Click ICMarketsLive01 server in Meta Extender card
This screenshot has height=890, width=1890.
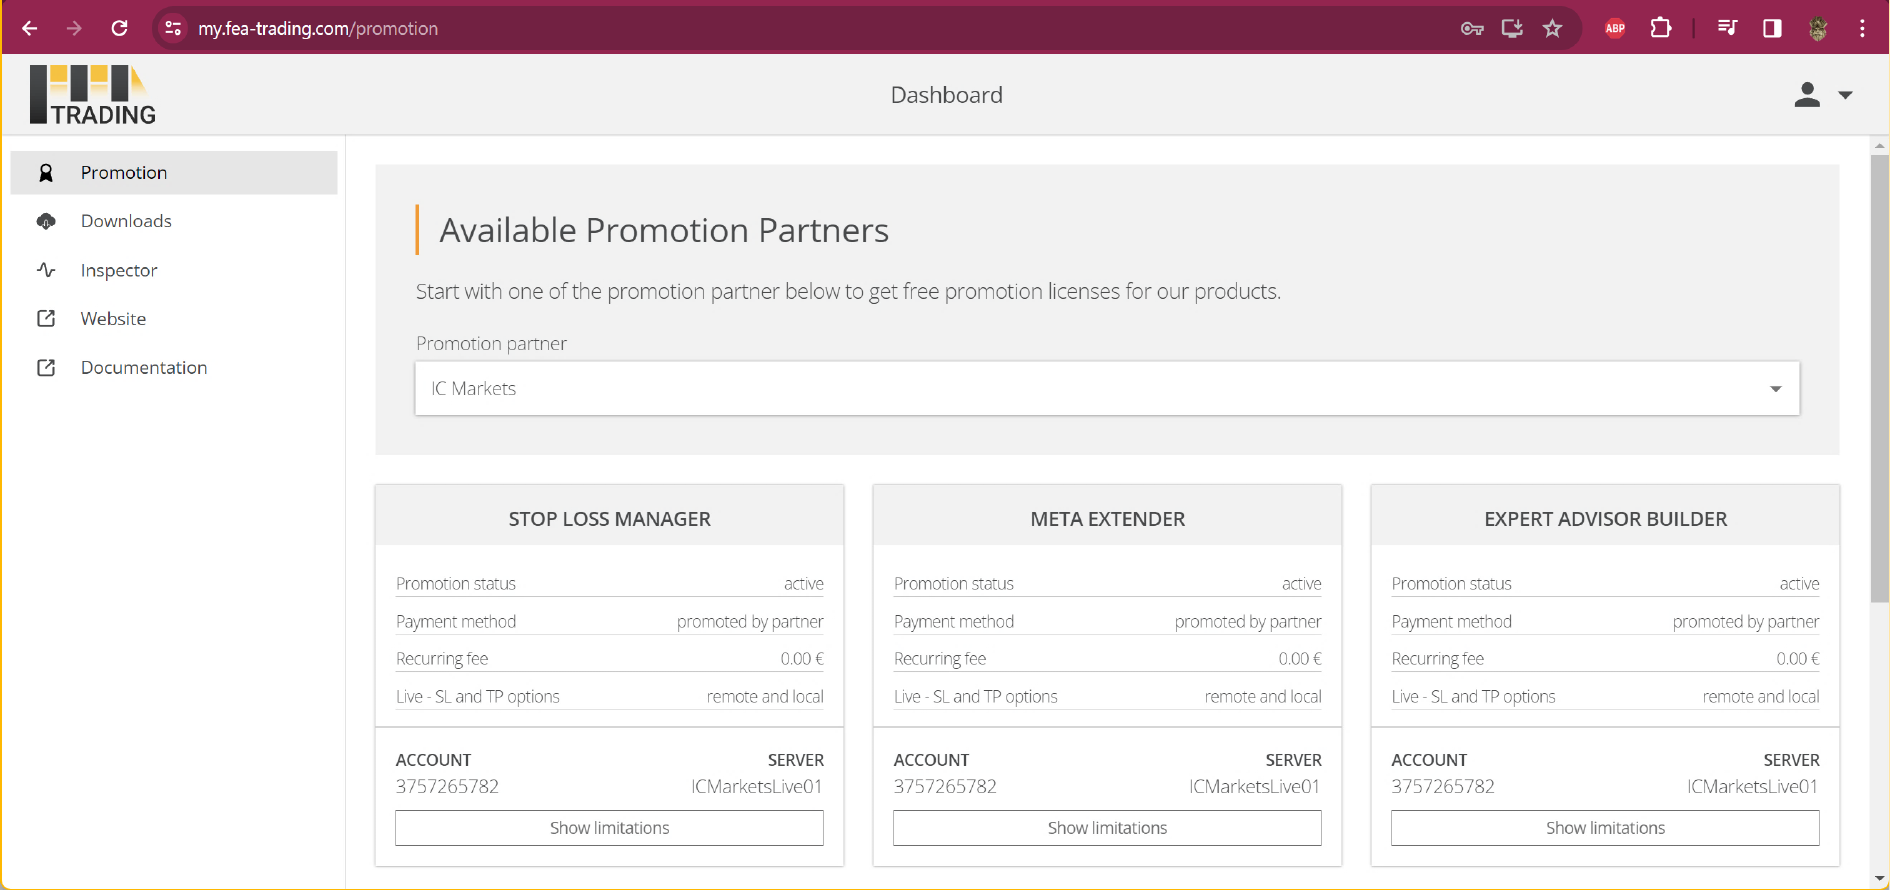[x=1254, y=786]
